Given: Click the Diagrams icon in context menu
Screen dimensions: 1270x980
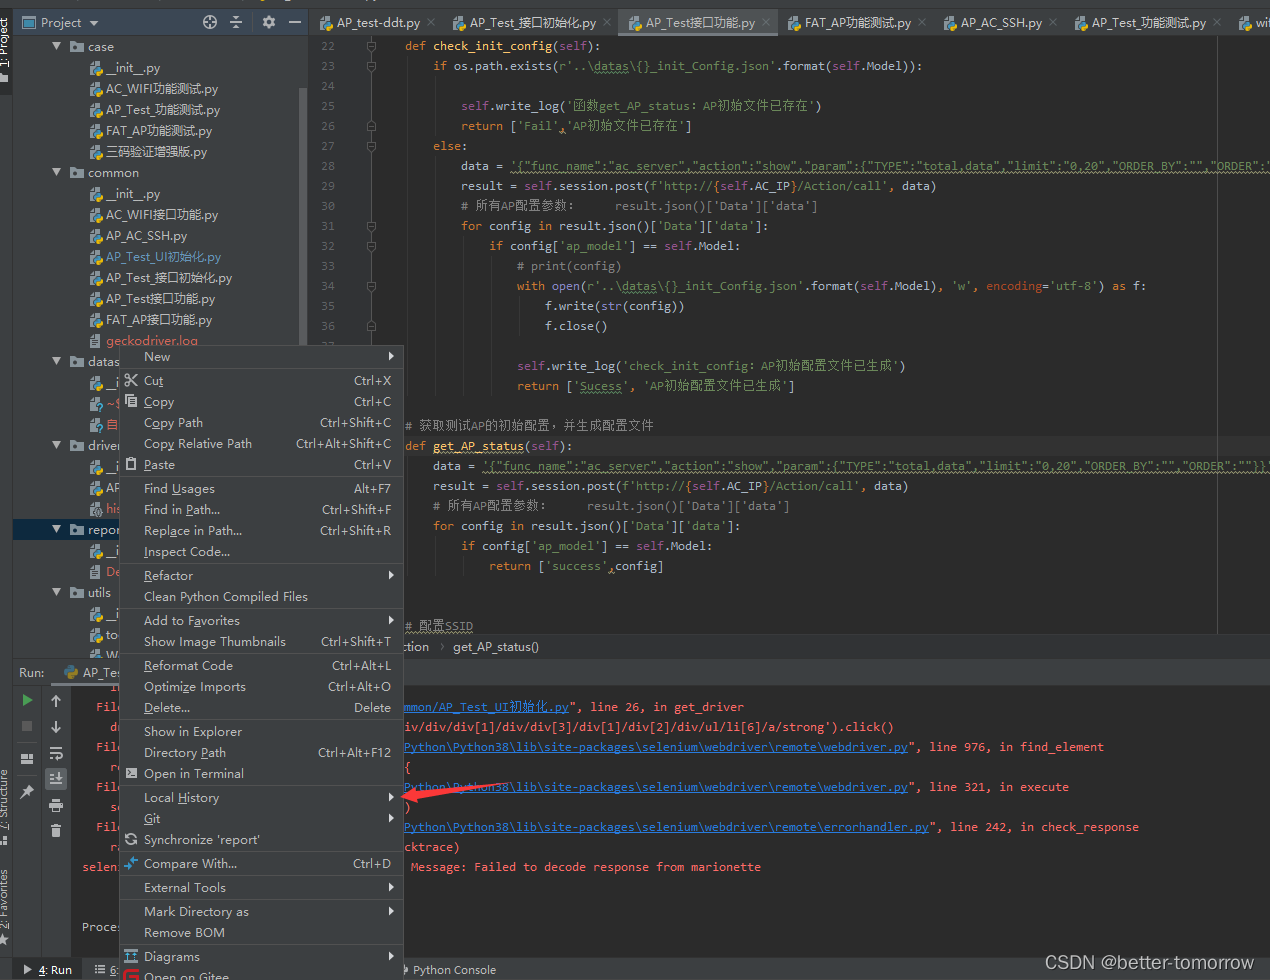Looking at the screenshot, I should point(131,956).
